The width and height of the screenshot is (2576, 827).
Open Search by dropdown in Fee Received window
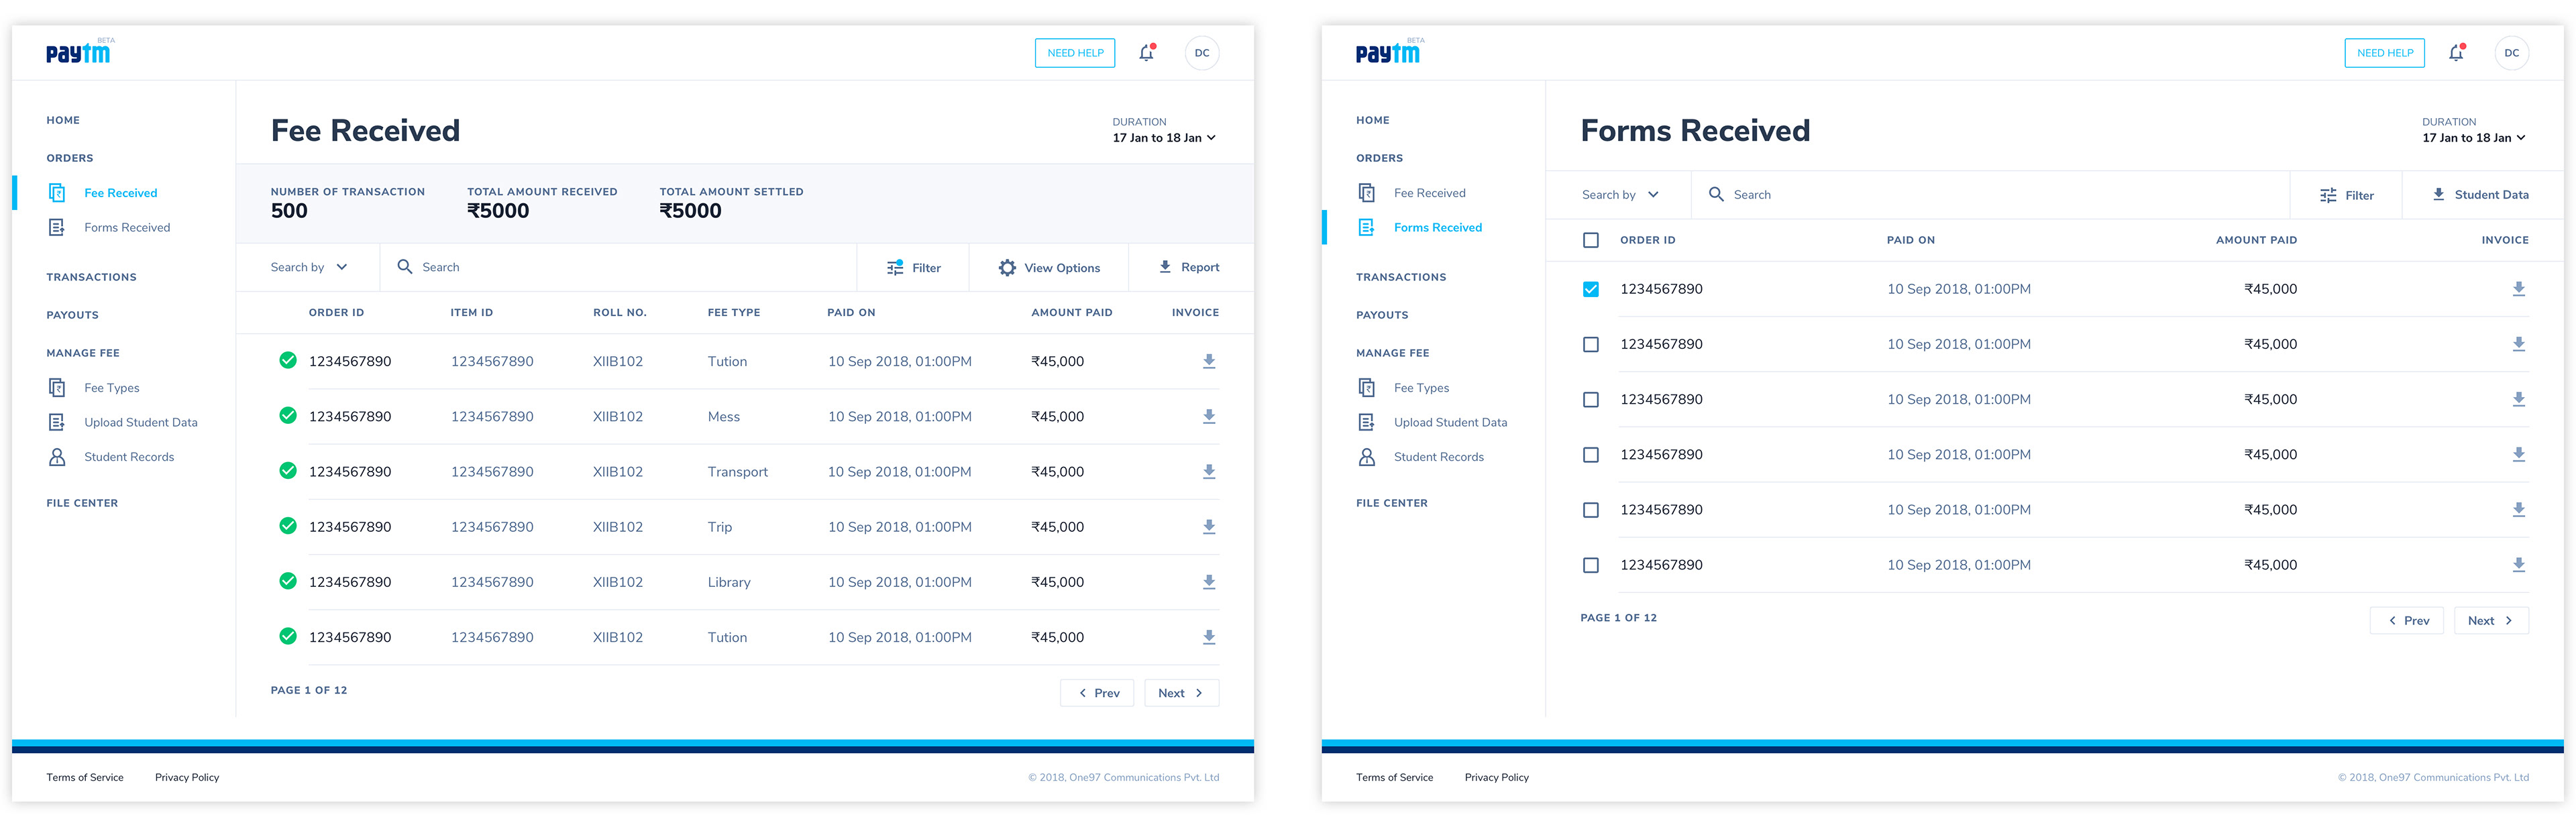pyautogui.click(x=308, y=267)
